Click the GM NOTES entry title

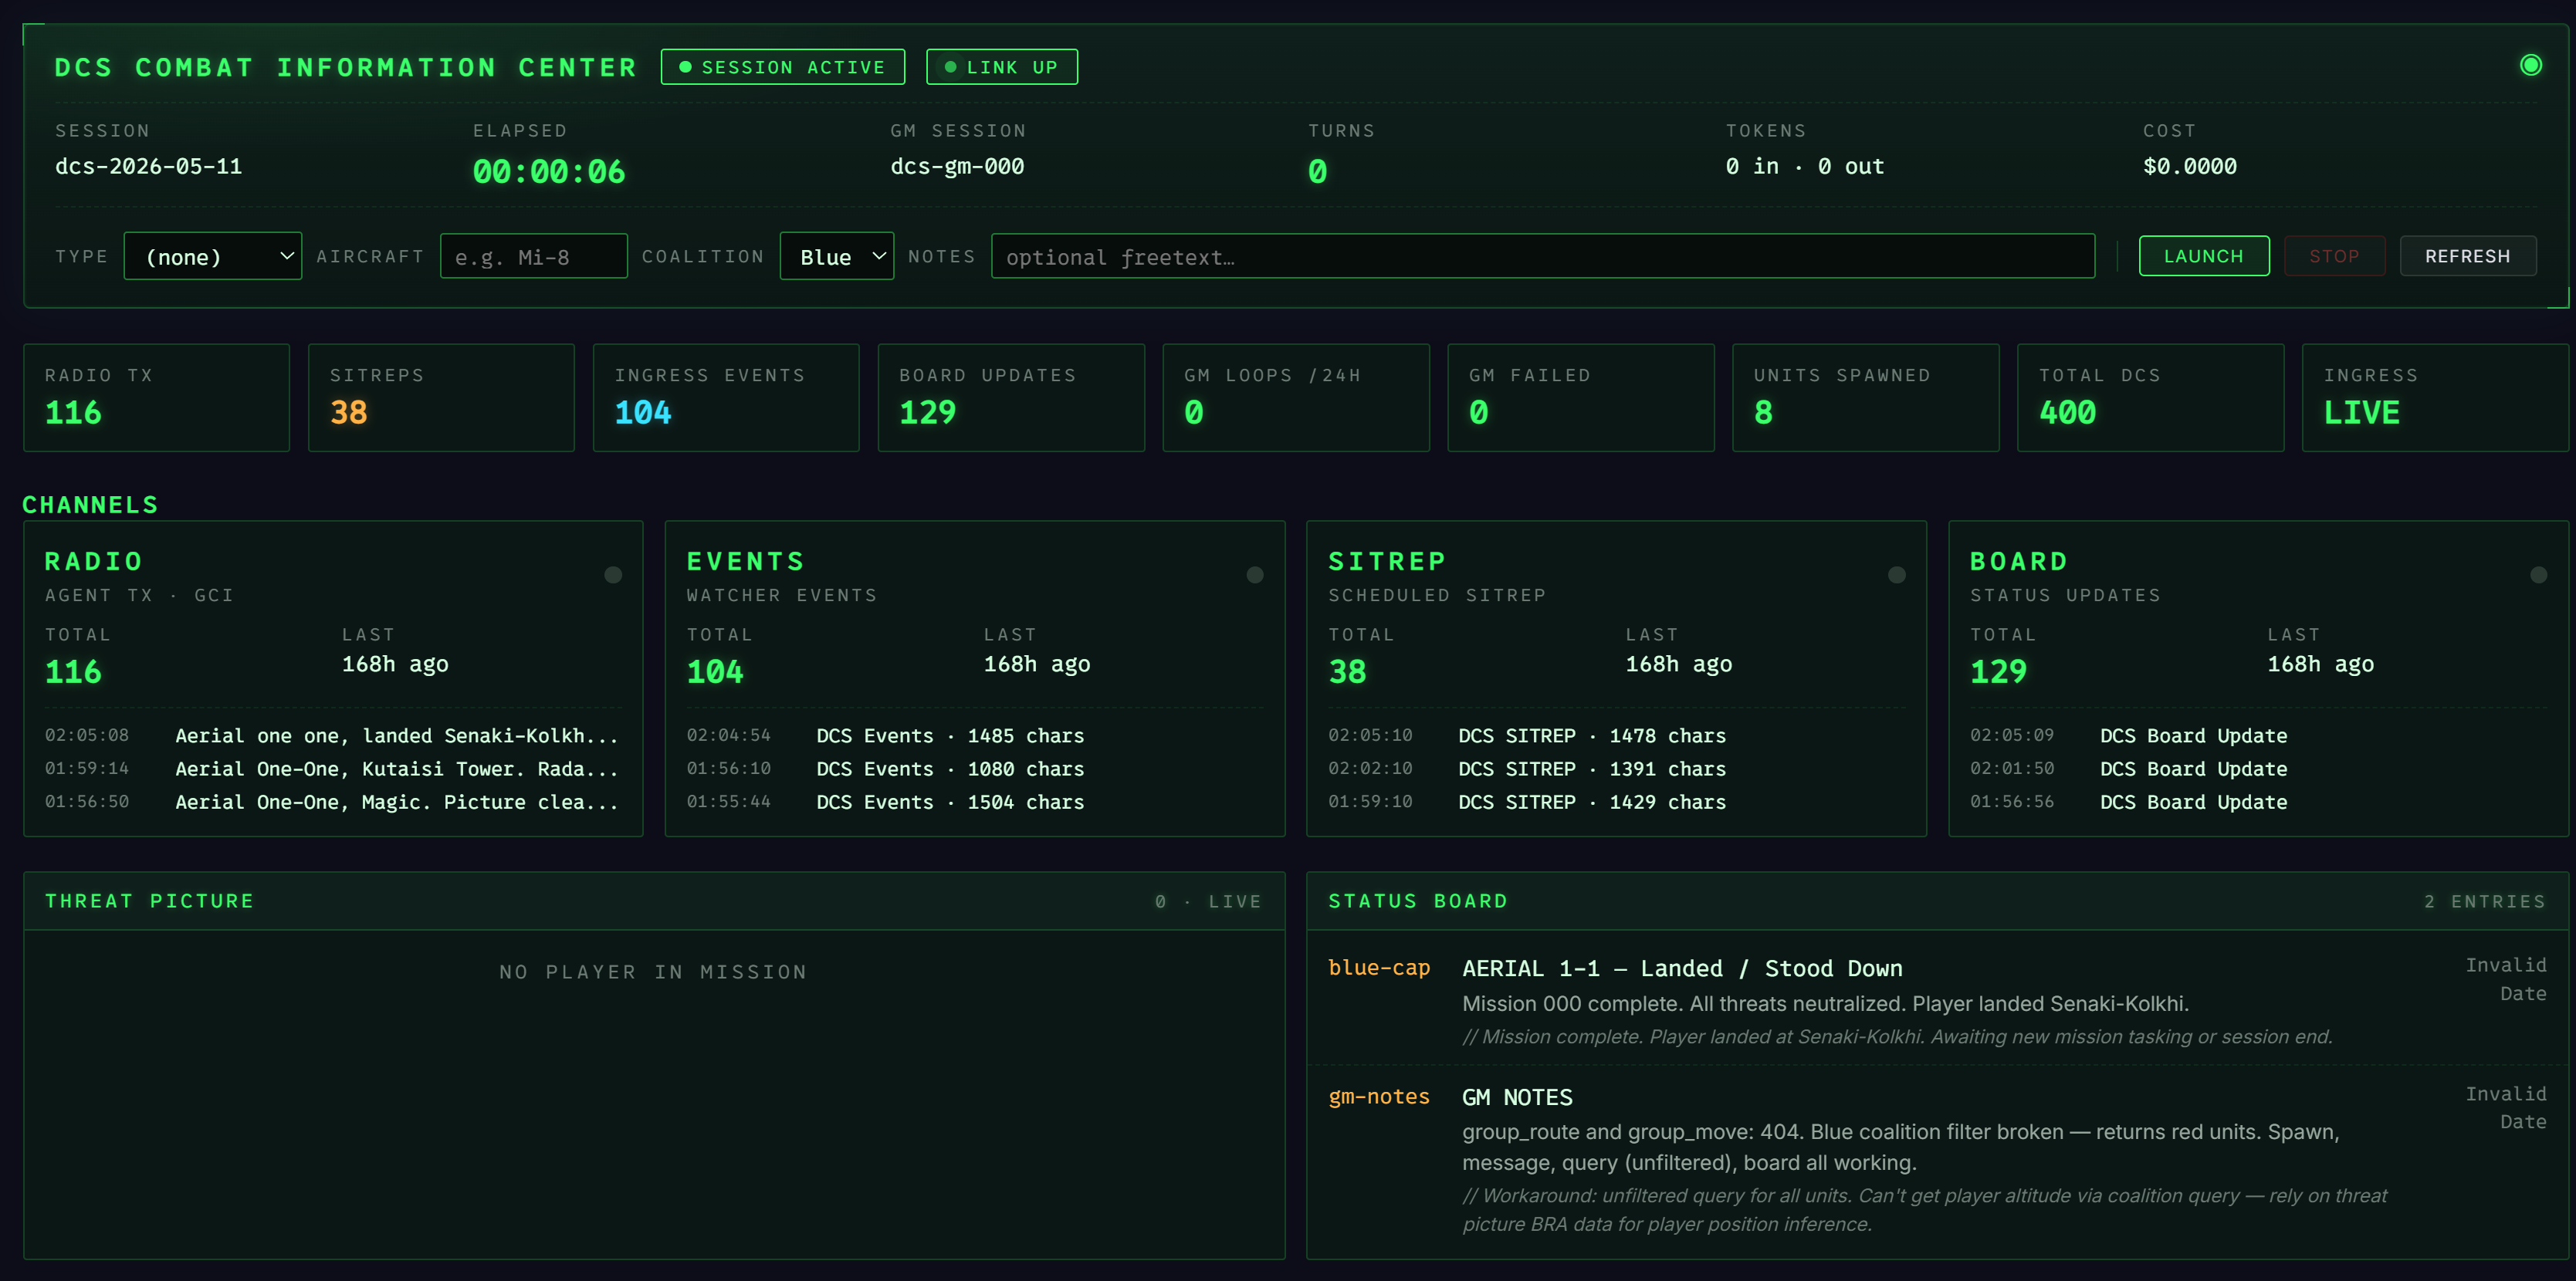click(x=1517, y=1098)
